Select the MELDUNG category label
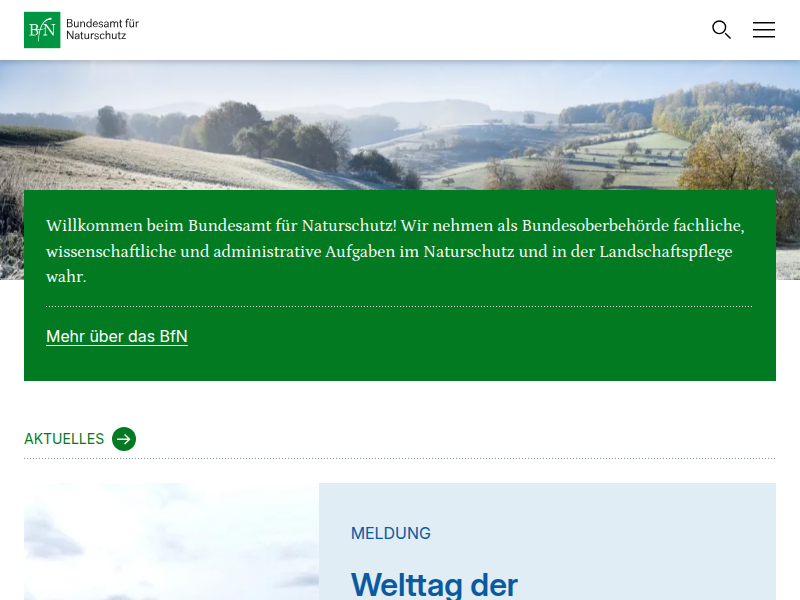The image size is (800, 600). tap(391, 534)
